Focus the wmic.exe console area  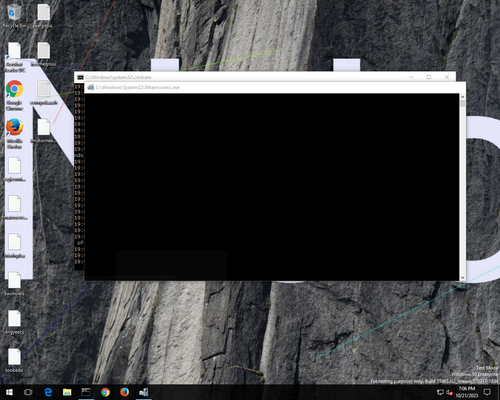(x=272, y=187)
